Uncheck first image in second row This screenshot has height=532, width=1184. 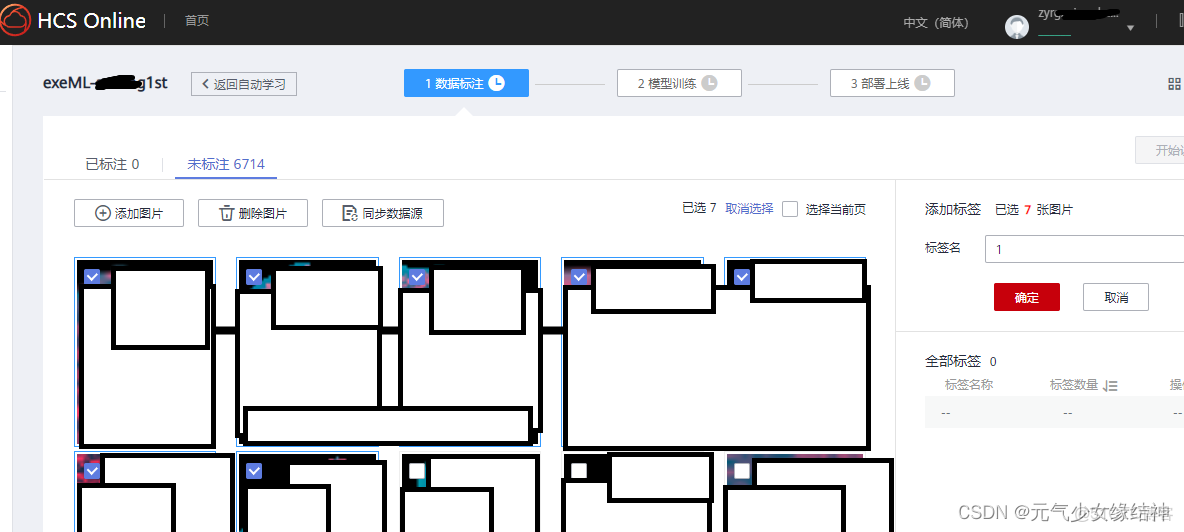click(x=91, y=471)
